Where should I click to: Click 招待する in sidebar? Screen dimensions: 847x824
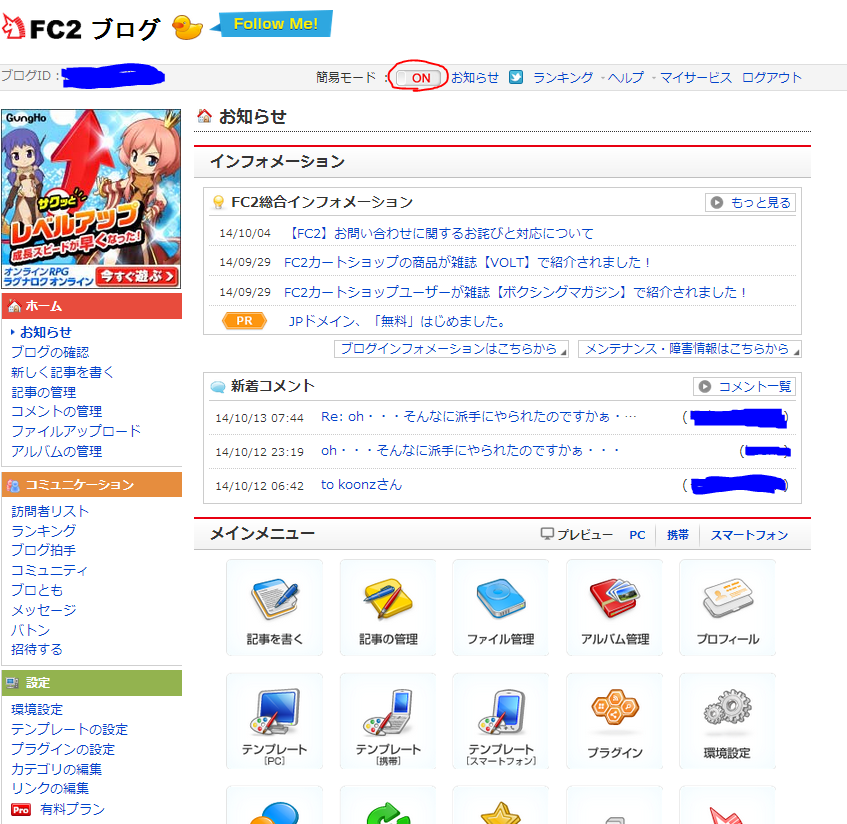(x=37, y=649)
